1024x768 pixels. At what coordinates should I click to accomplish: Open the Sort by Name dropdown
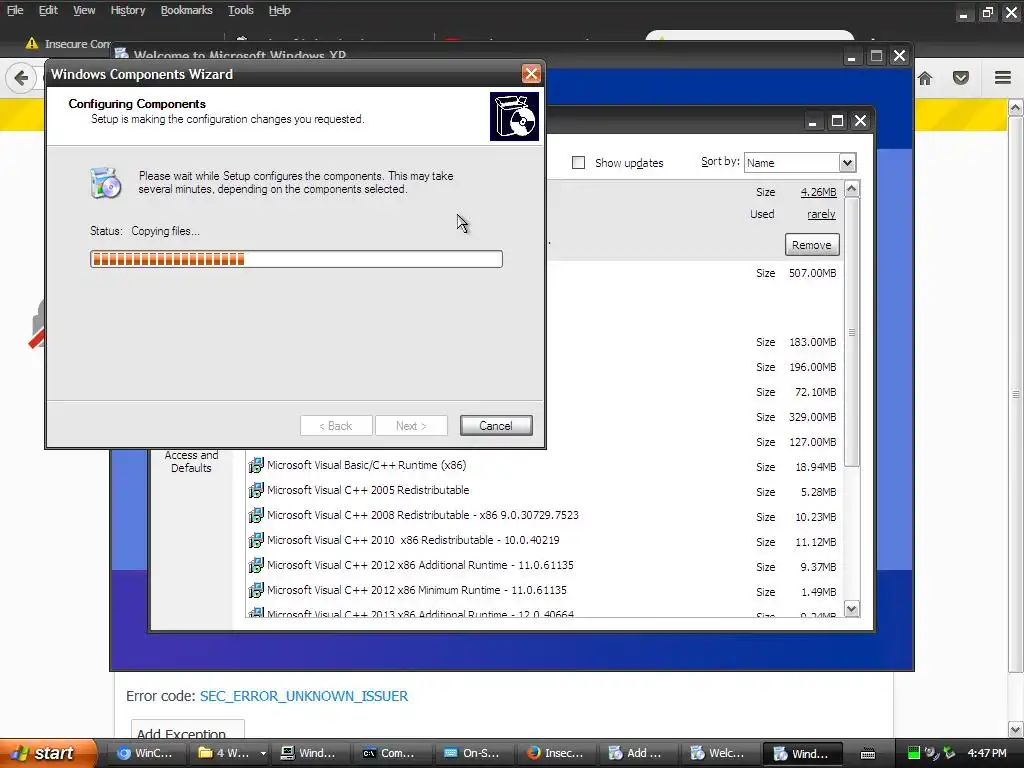(846, 163)
